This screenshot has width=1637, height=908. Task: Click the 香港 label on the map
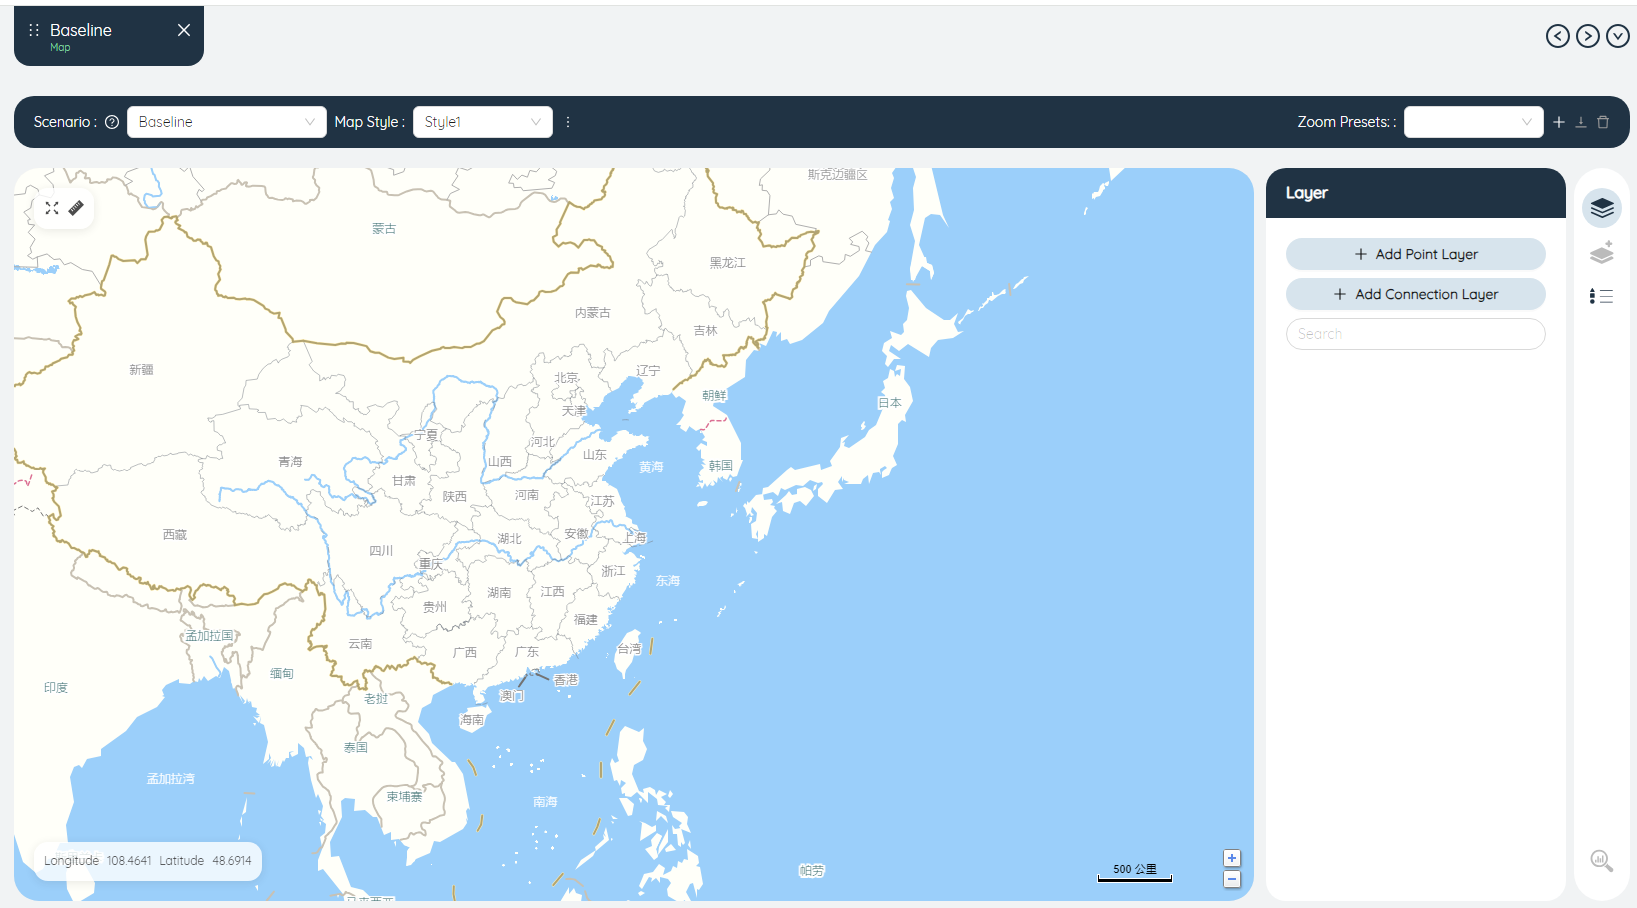[x=566, y=680]
